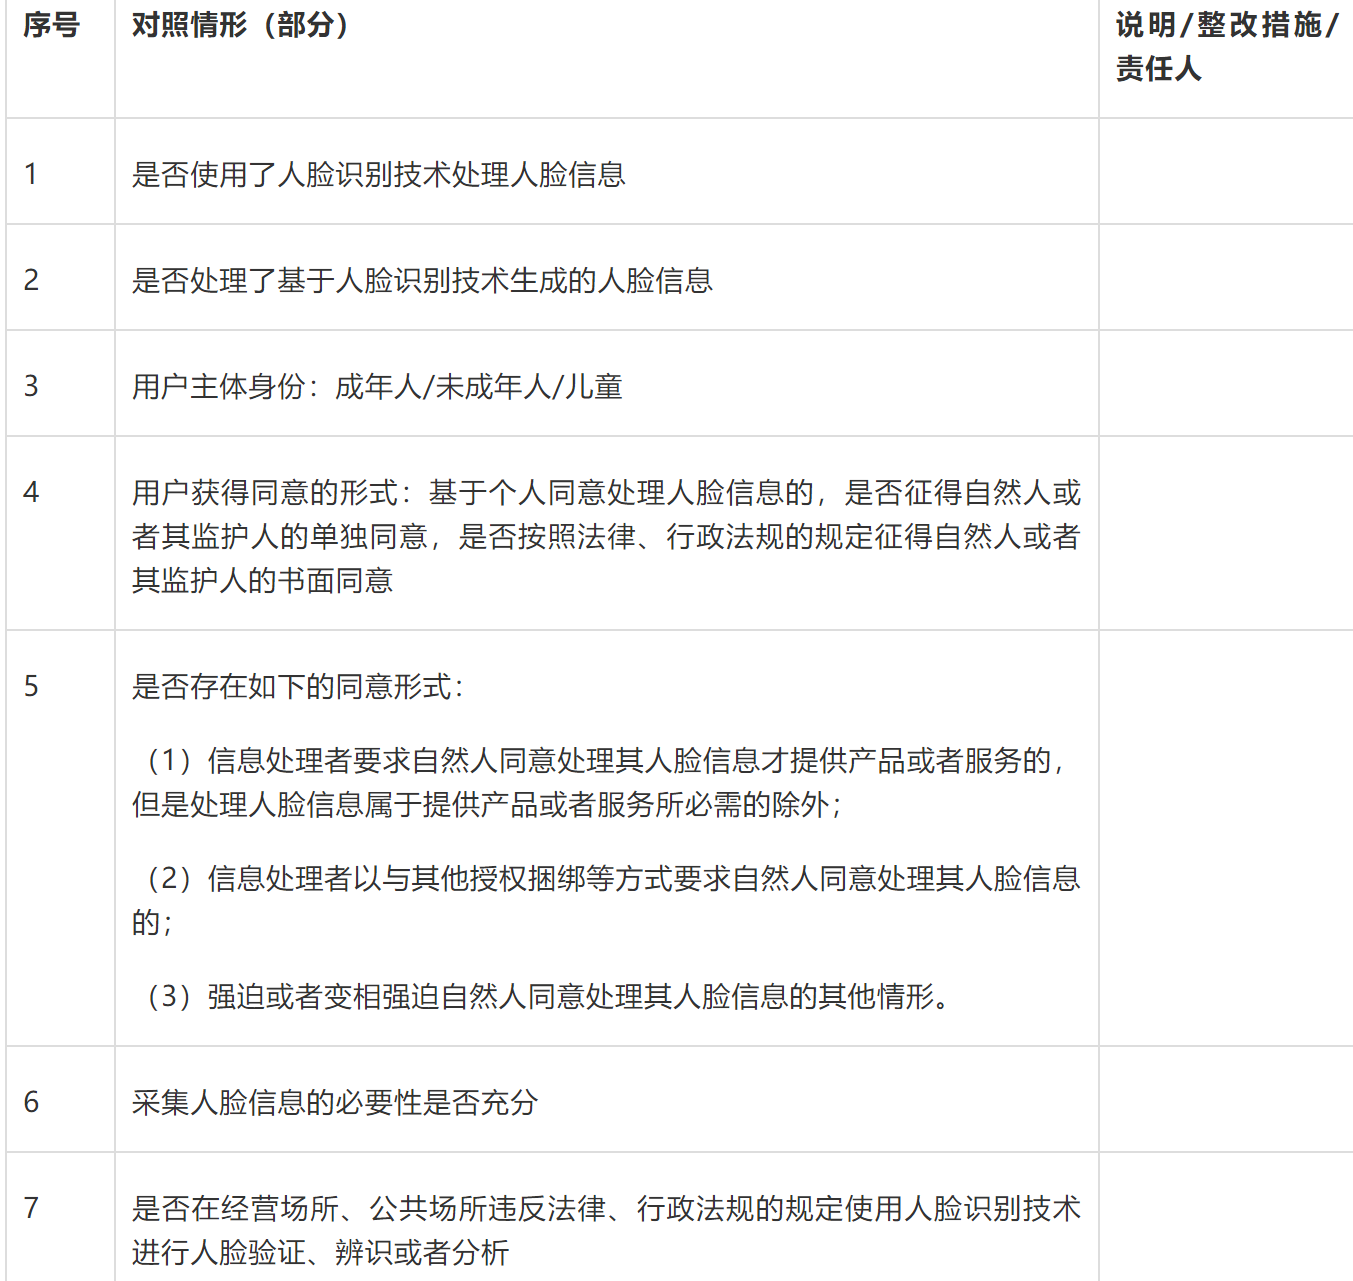Click row number 3 cell
1353x1281 pixels.
pos(60,383)
